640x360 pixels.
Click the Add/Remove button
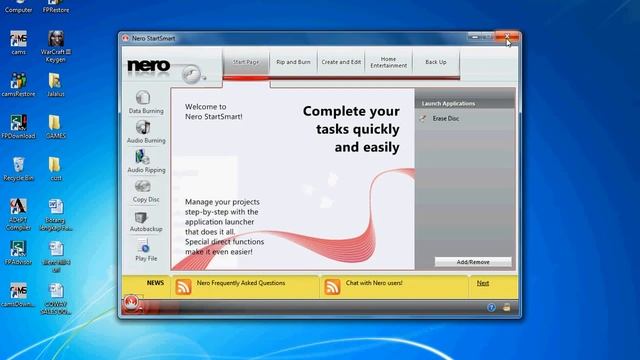[473, 262]
